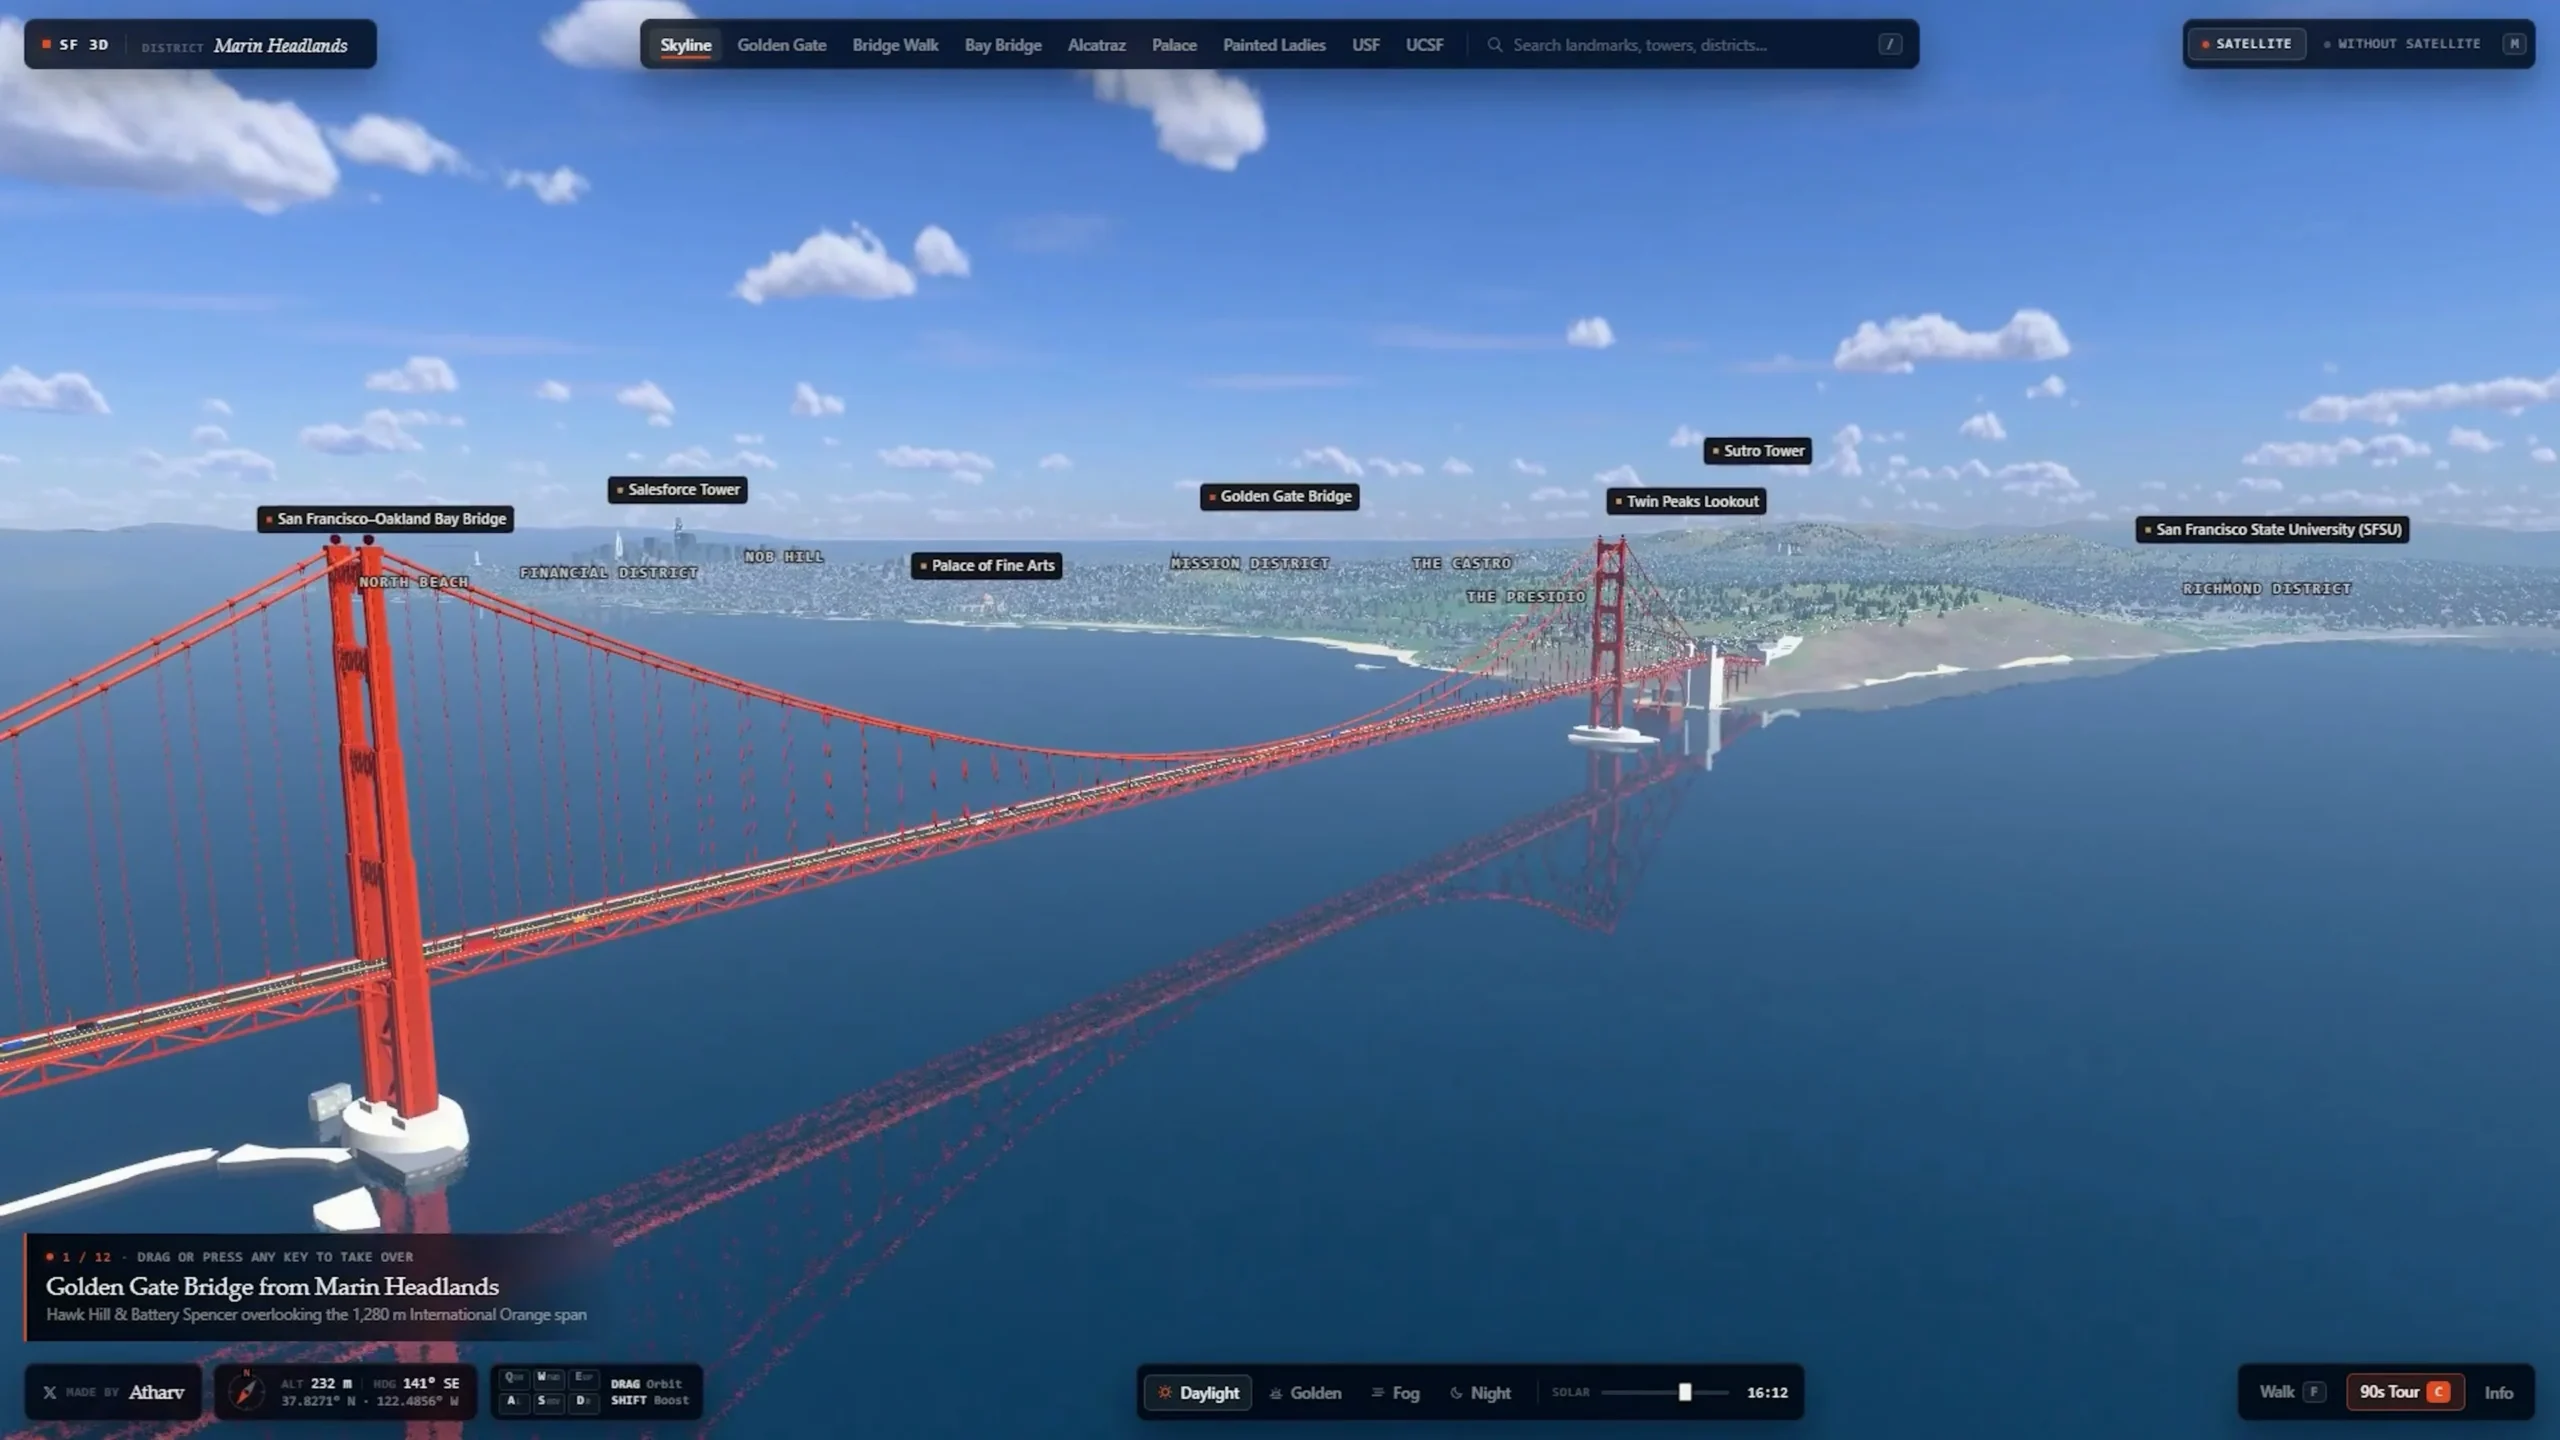2560x1440 pixels.
Task: Click the orange C badge on 90s Tour
Action: tap(2438, 1392)
